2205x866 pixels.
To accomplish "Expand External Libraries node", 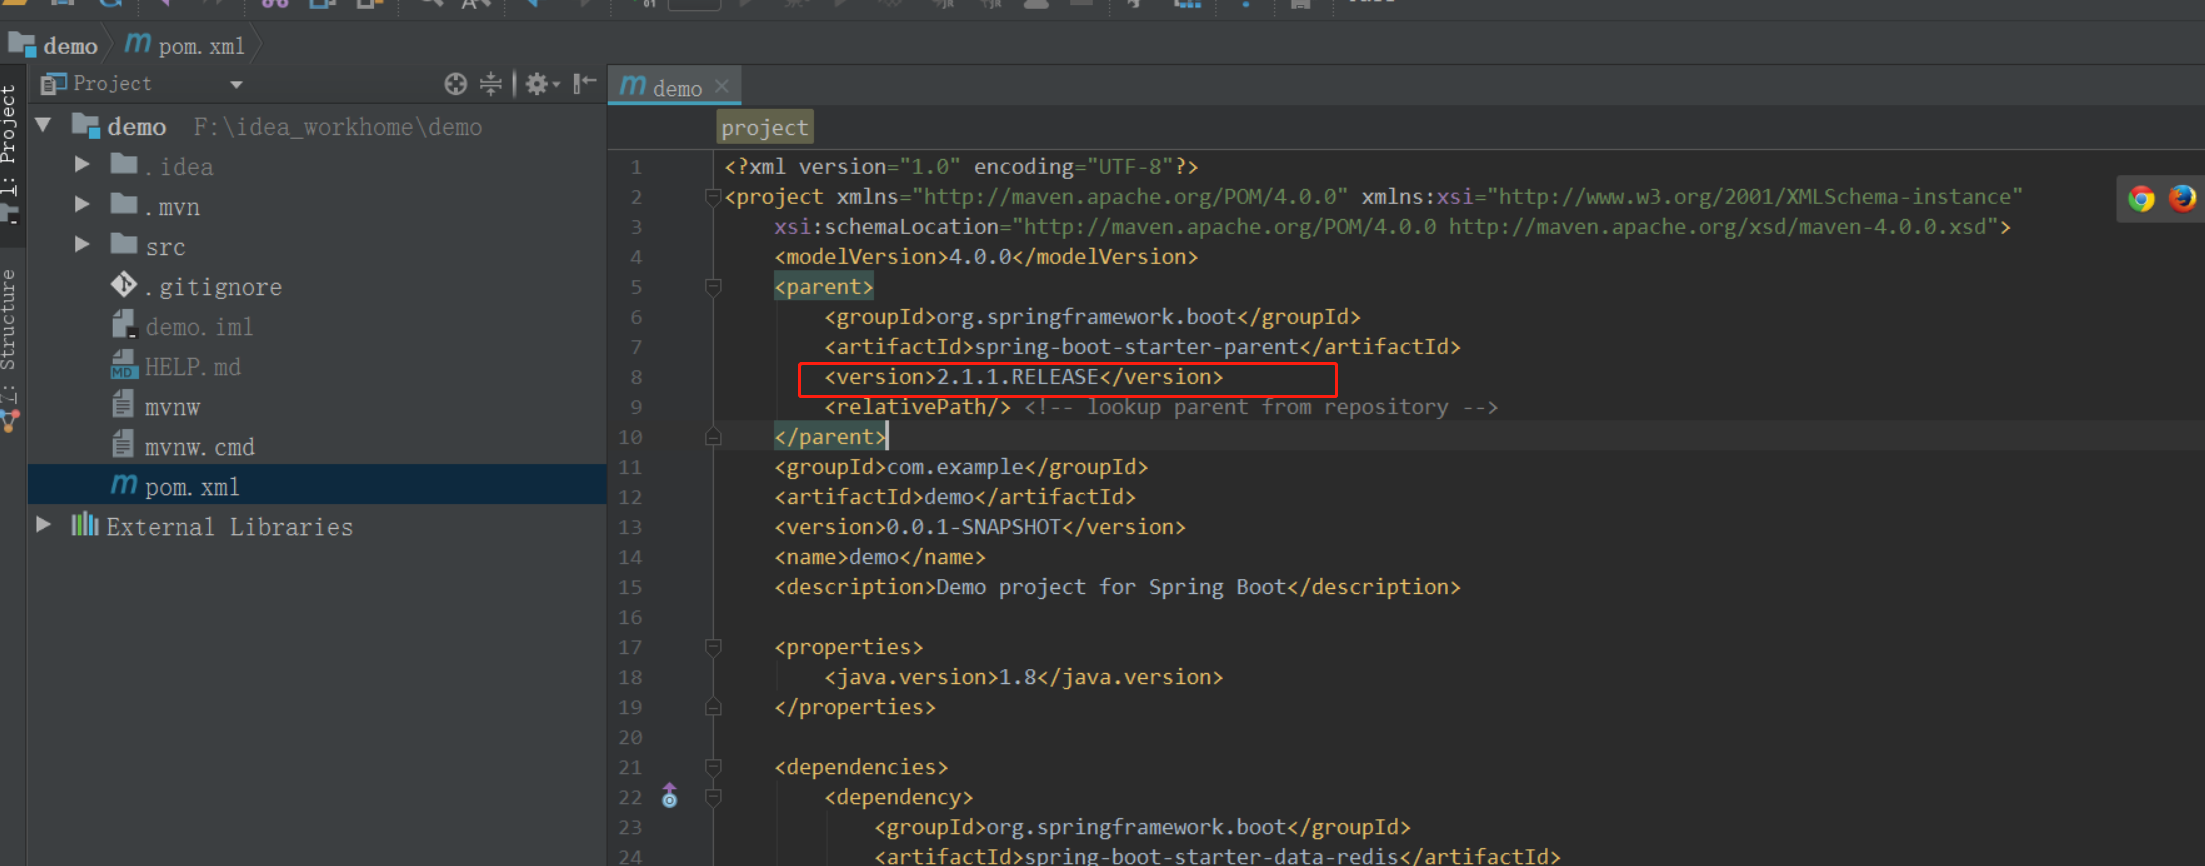I will click(x=43, y=524).
